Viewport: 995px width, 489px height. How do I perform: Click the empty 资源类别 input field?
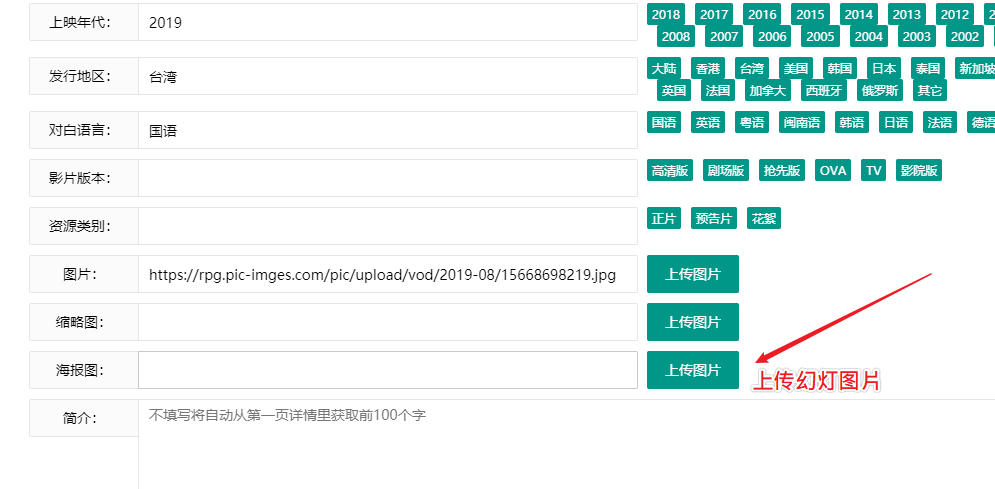pos(387,226)
